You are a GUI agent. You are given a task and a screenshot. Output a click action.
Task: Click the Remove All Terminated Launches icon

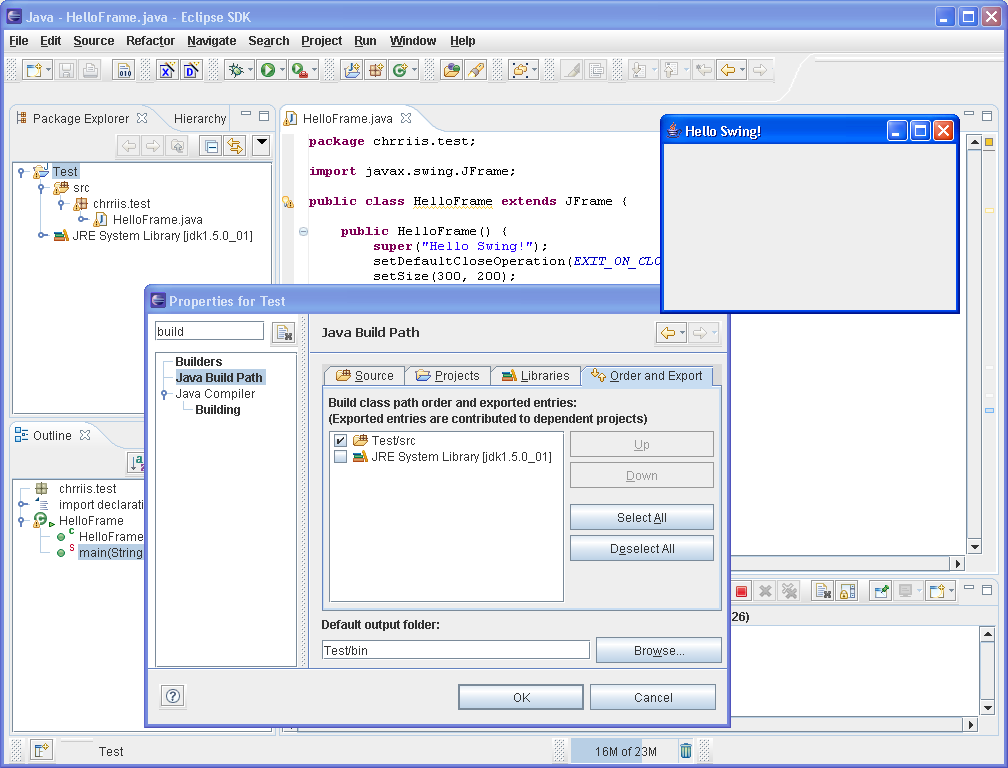coord(789,591)
